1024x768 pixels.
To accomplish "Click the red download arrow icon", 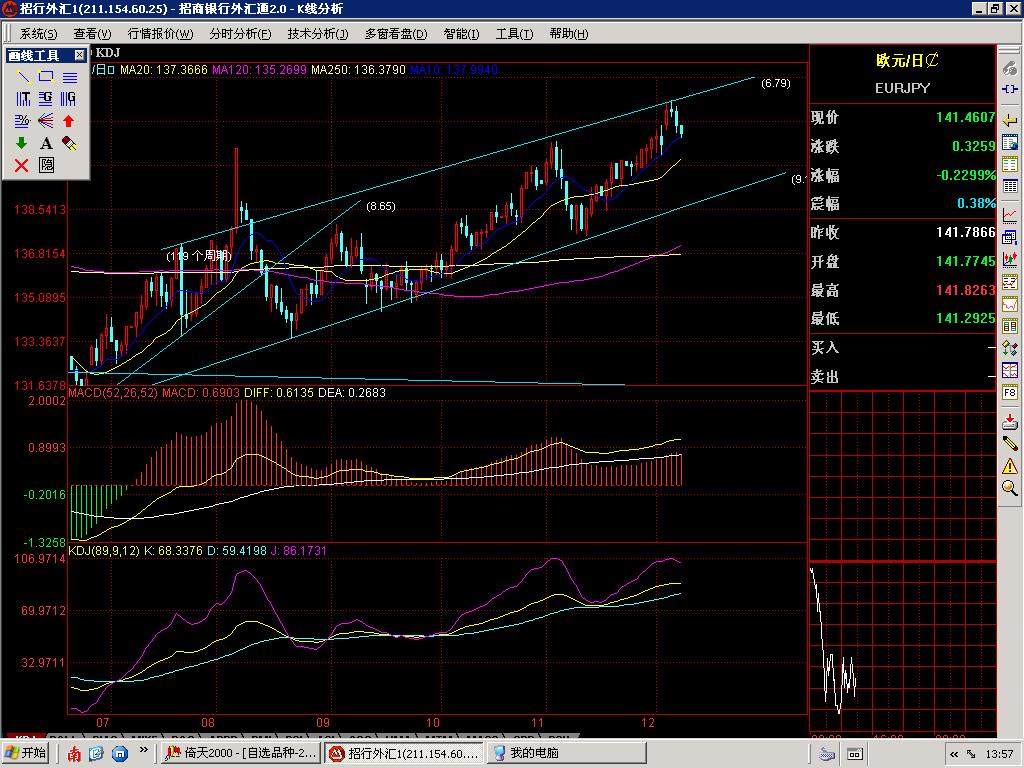I will tap(1010, 421).
